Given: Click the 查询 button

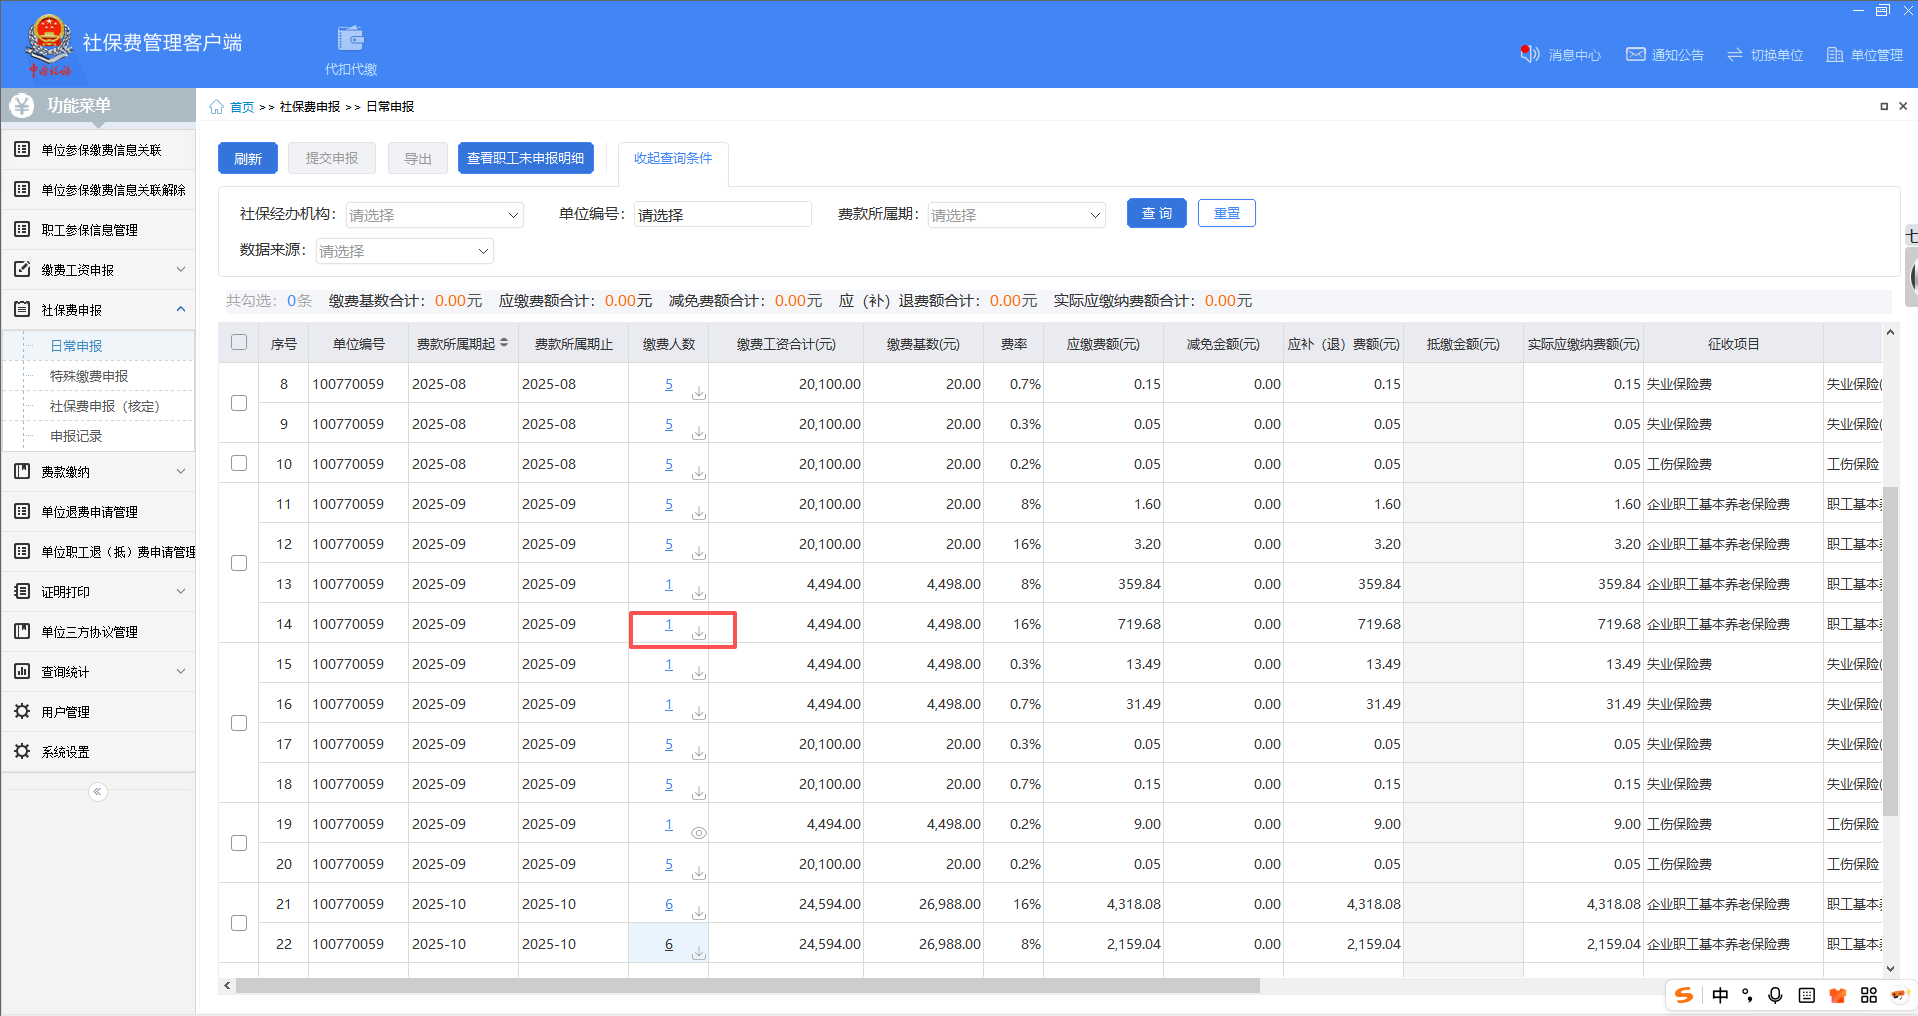Looking at the screenshot, I should [x=1157, y=213].
